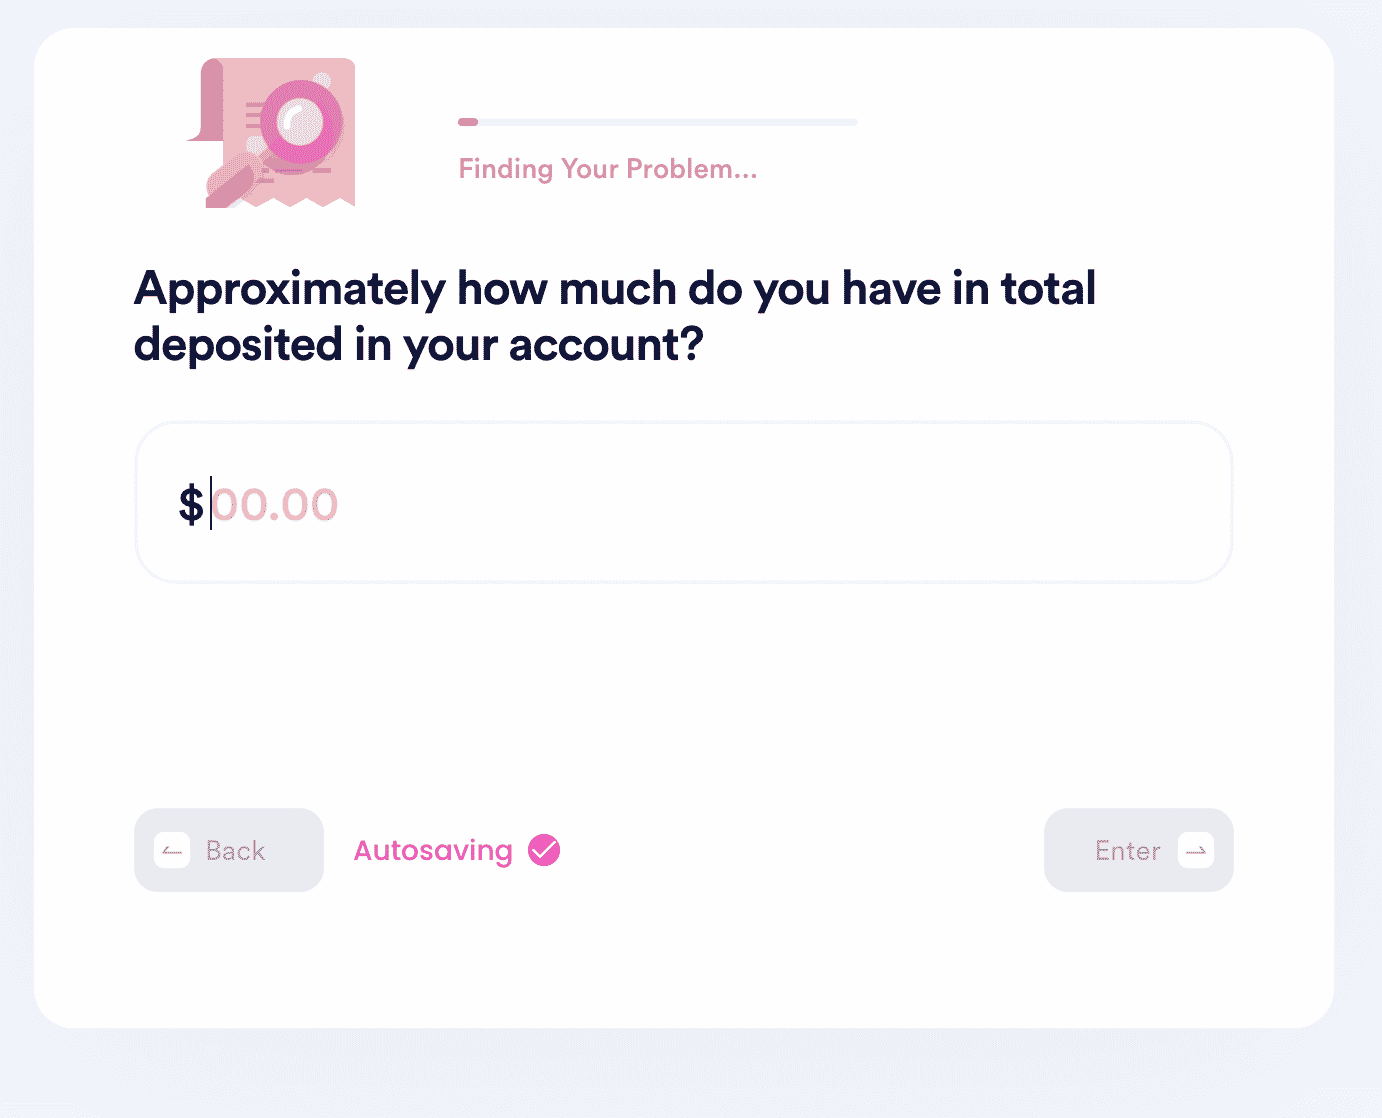The image size is (1382, 1118).
Task: Click the 'Approximately how much' question heading
Action: pyautogui.click(x=615, y=289)
